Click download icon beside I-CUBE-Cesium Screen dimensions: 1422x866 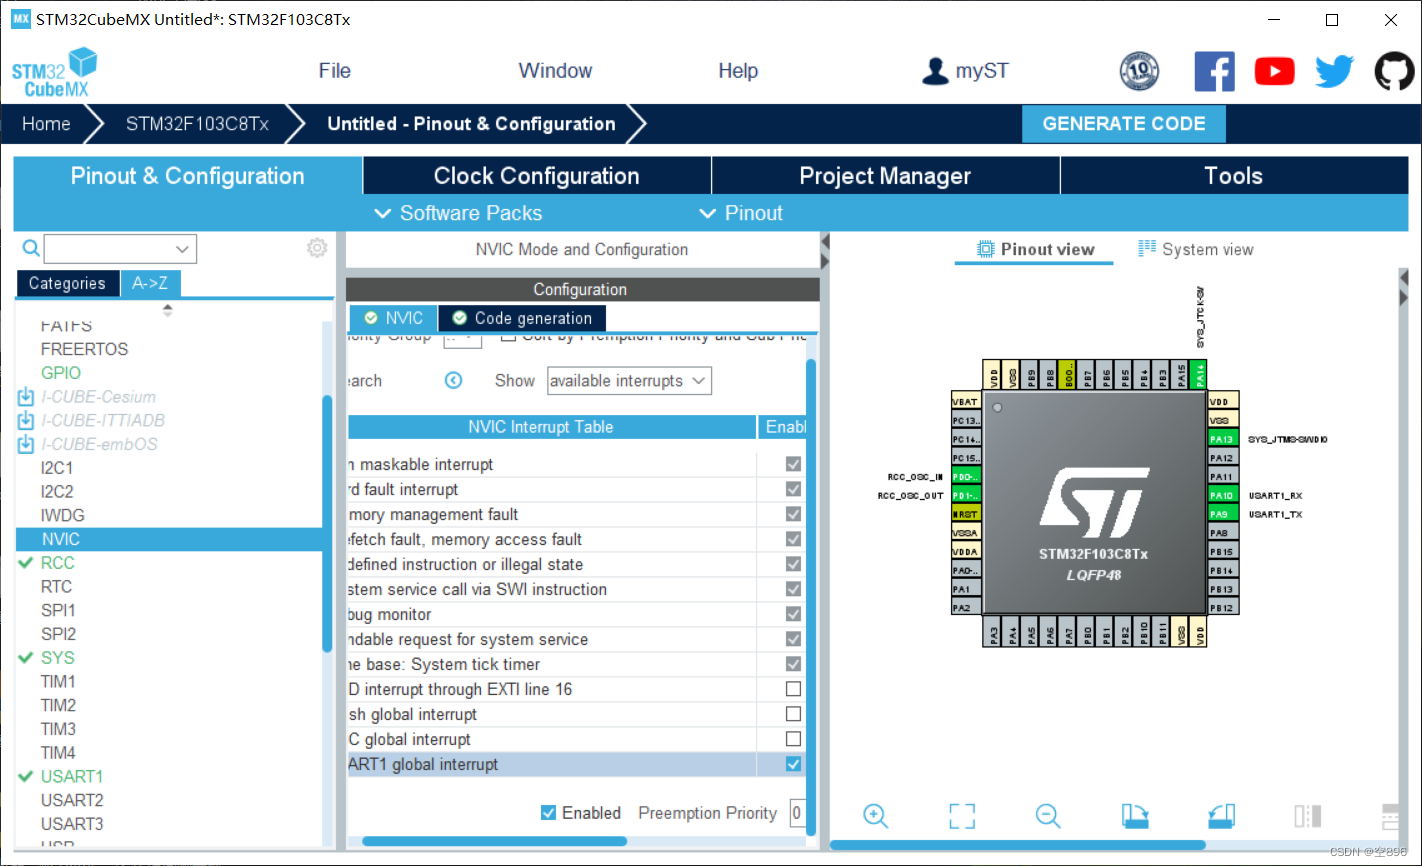[26, 397]
